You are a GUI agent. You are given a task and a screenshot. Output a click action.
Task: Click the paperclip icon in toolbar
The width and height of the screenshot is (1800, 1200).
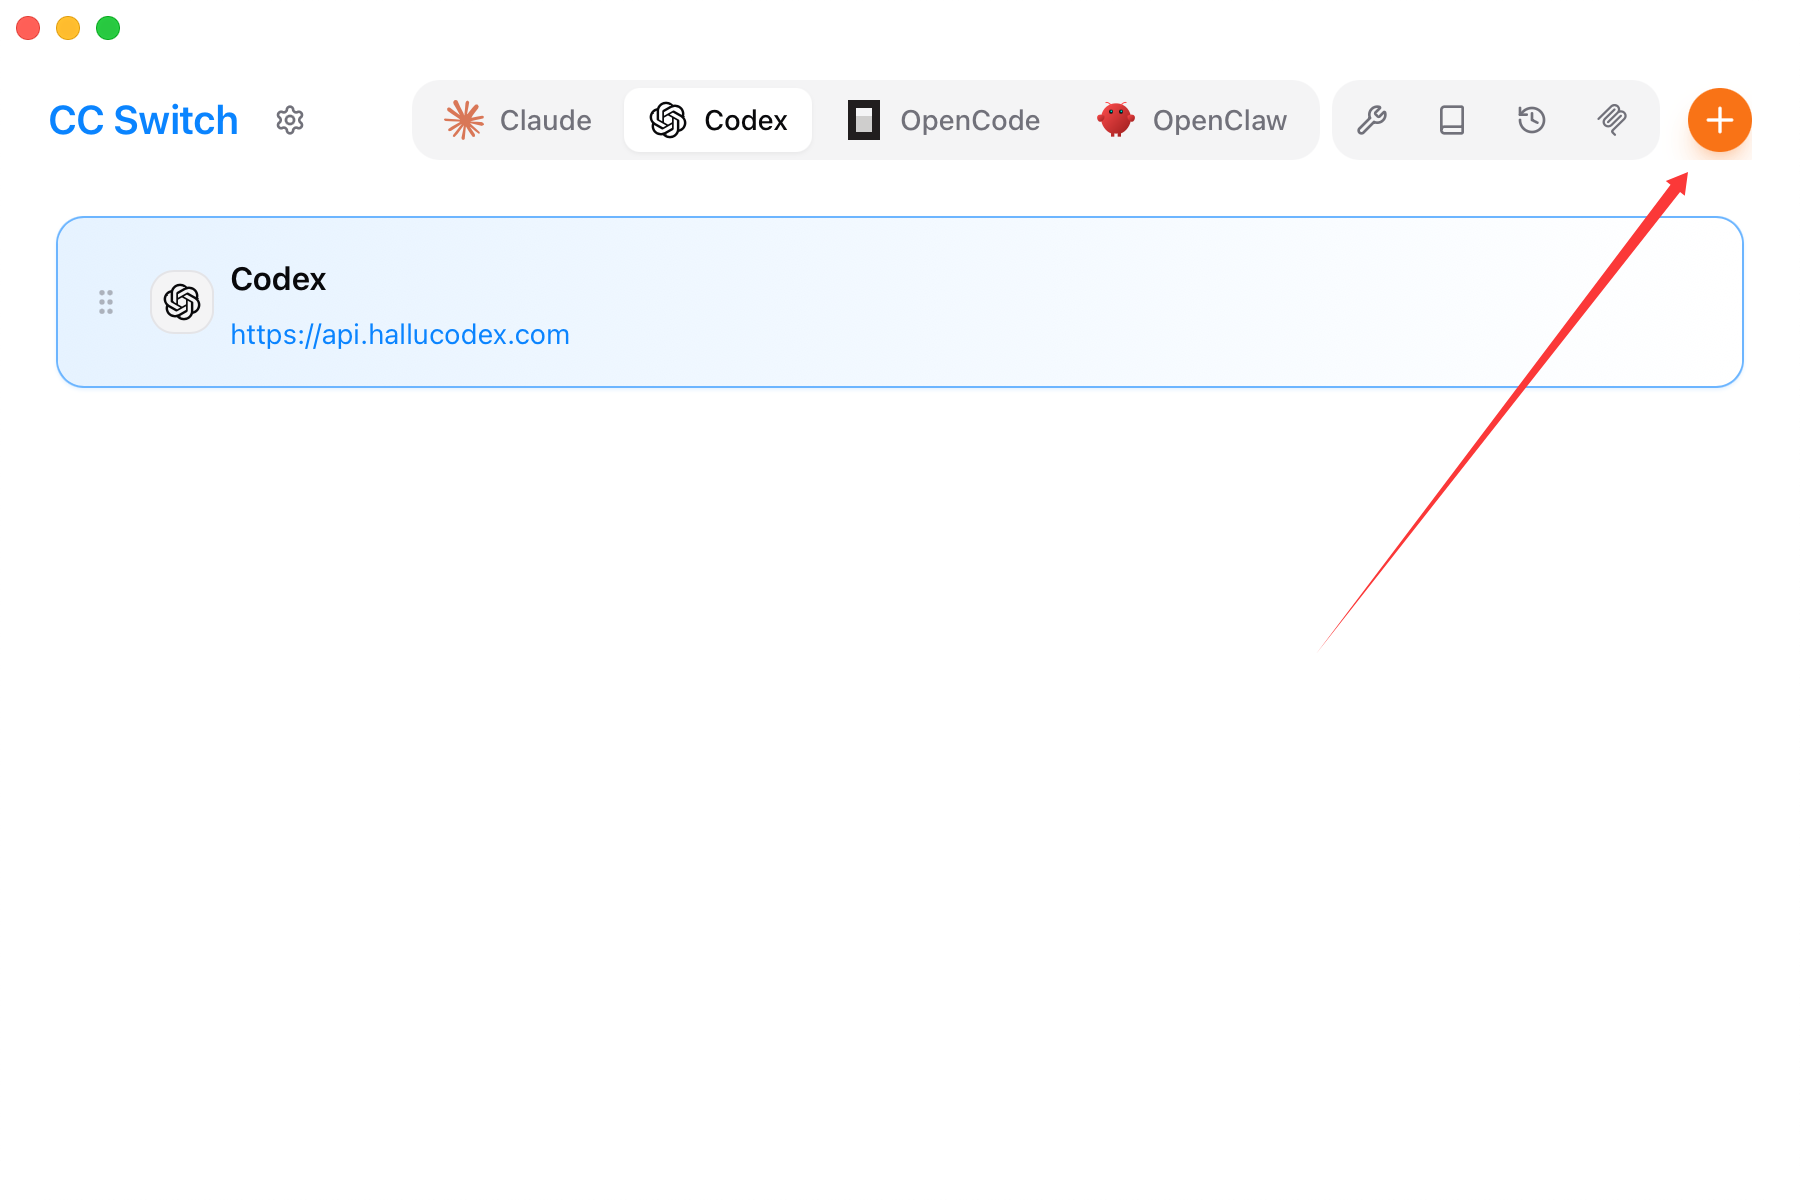[1611, 120]
